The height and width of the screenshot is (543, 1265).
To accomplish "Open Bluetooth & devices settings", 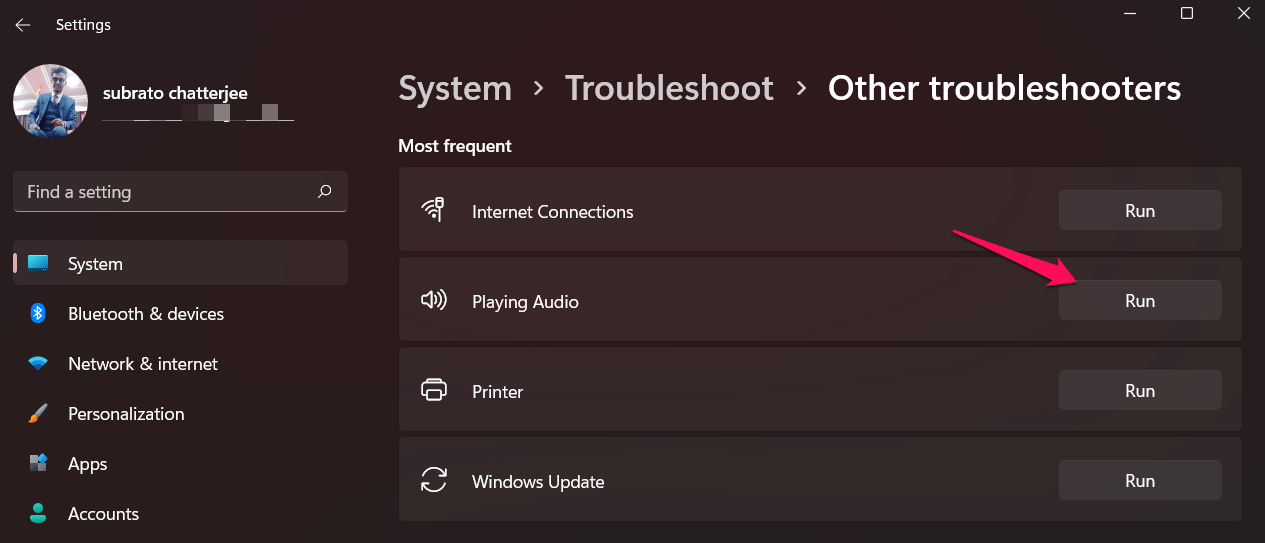I will click(x=146, y=314).
